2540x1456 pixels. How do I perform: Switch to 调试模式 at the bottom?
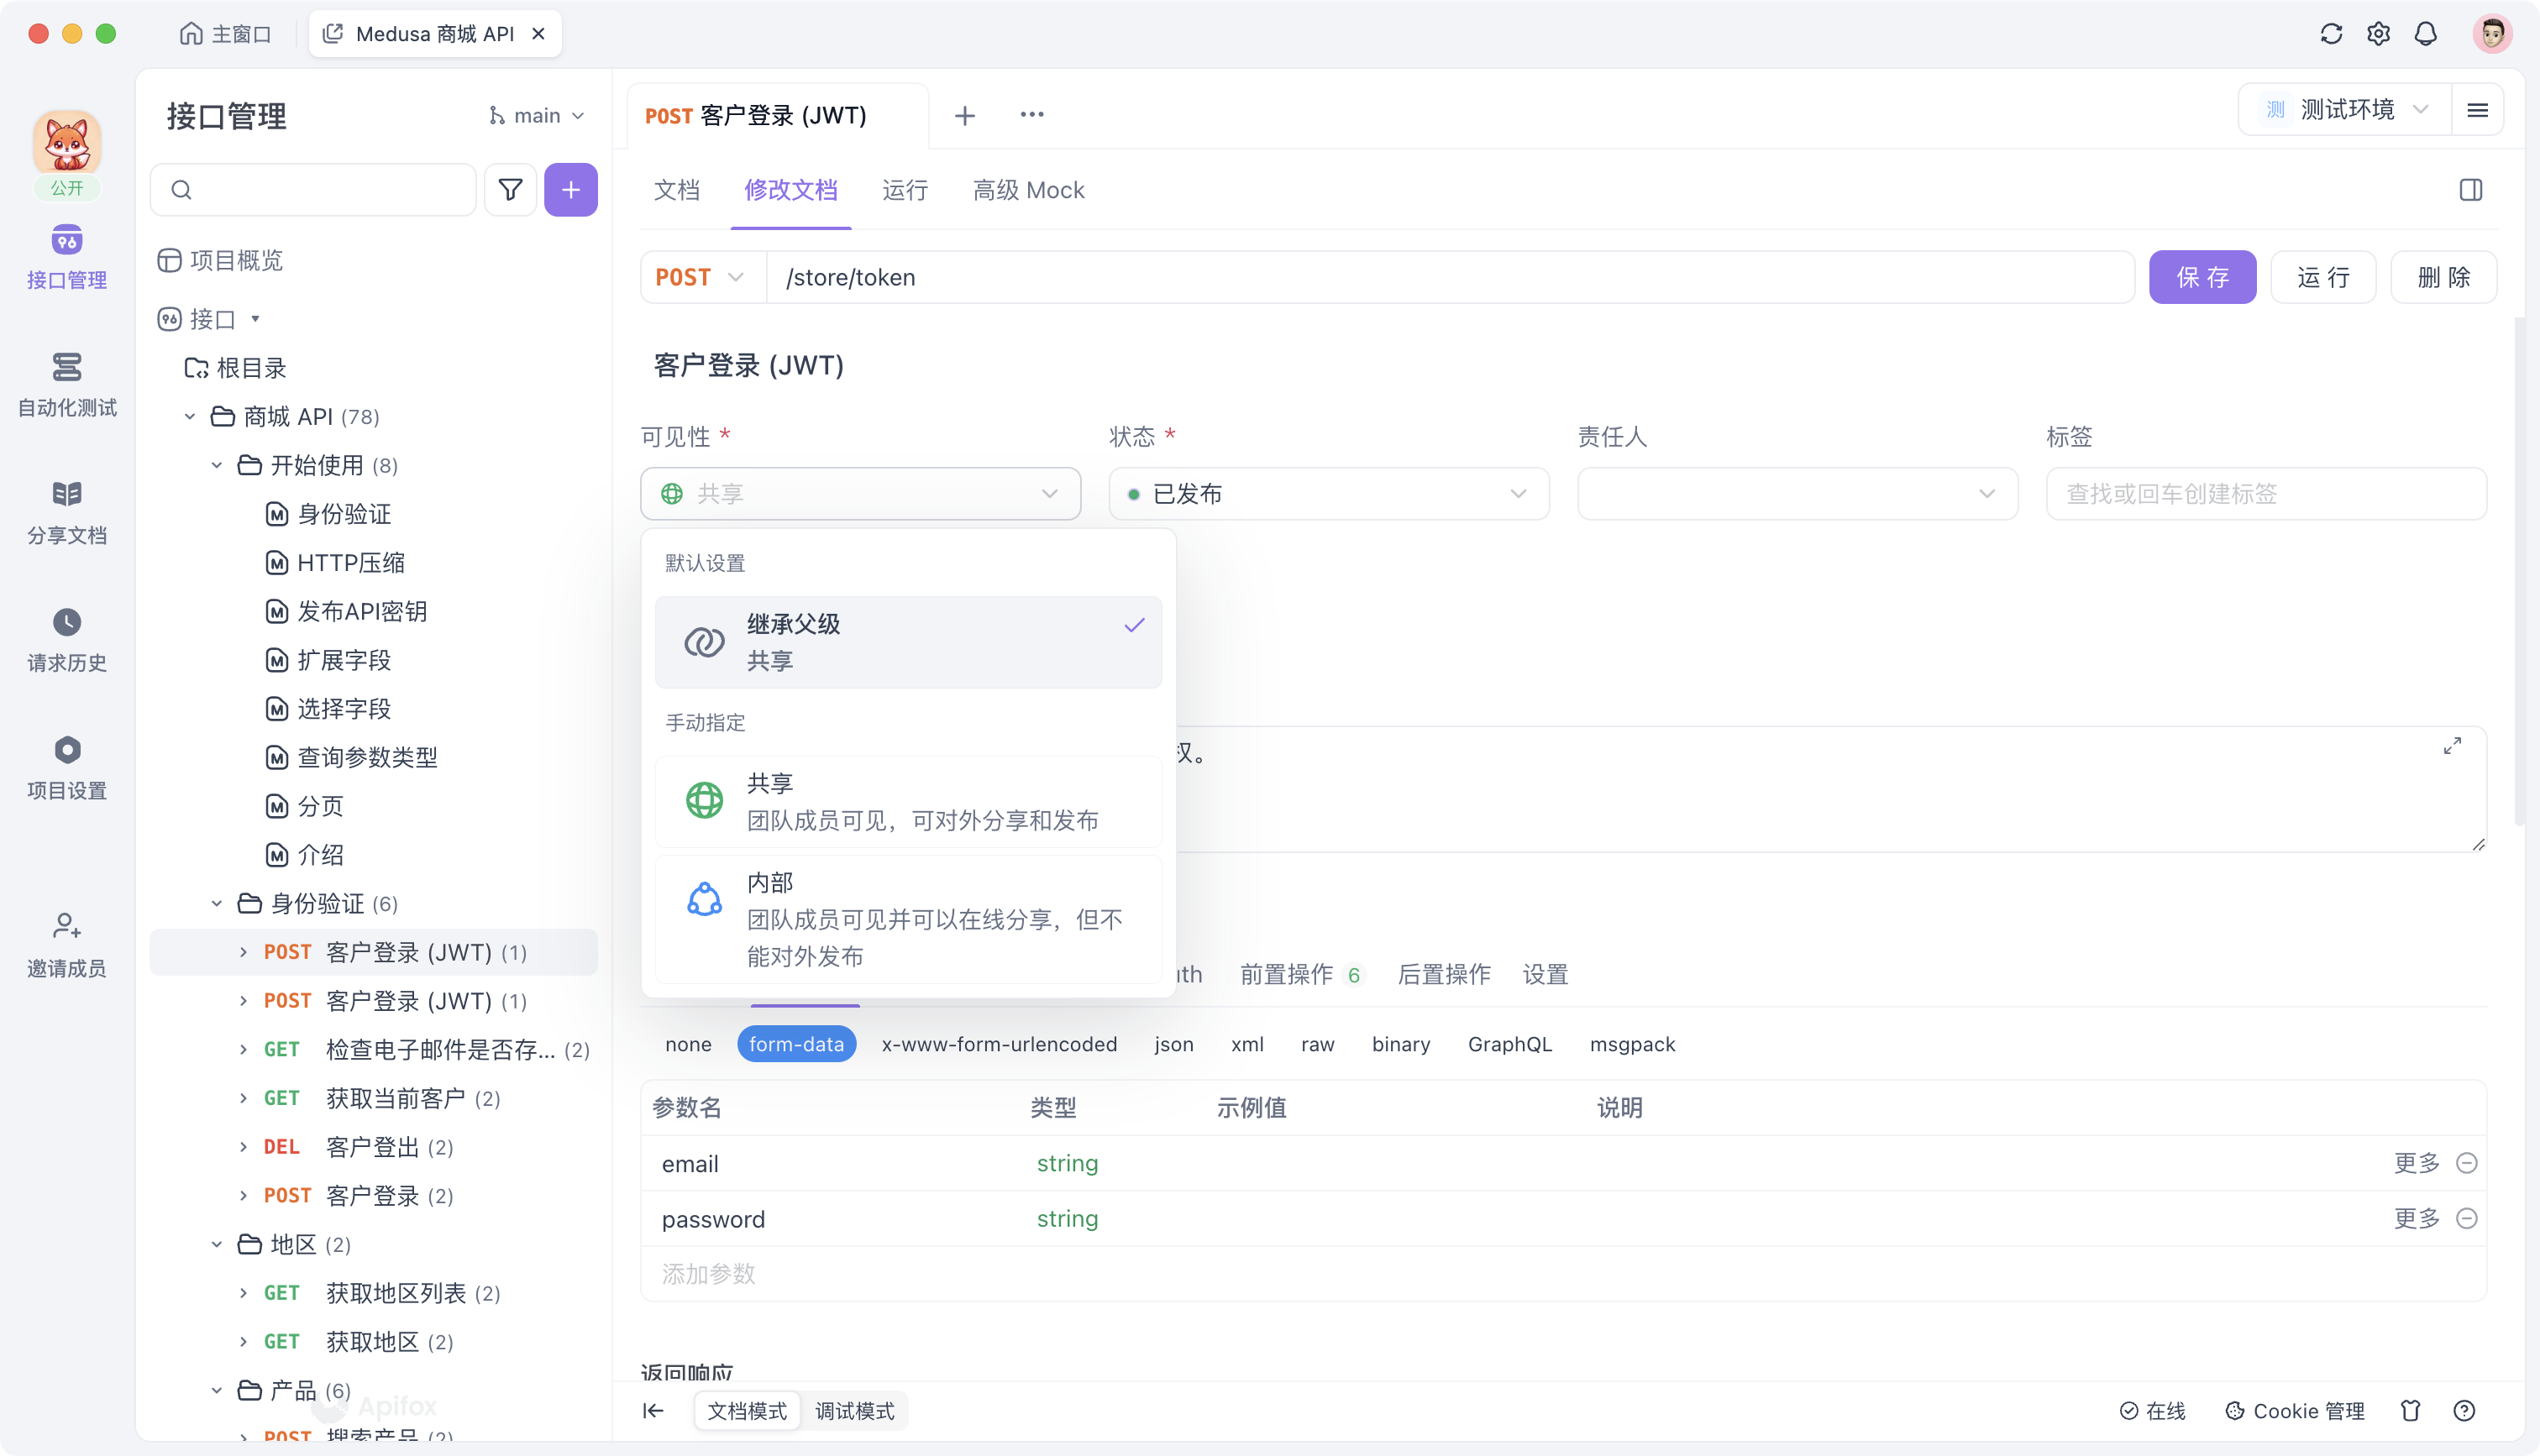point(853,1411)
